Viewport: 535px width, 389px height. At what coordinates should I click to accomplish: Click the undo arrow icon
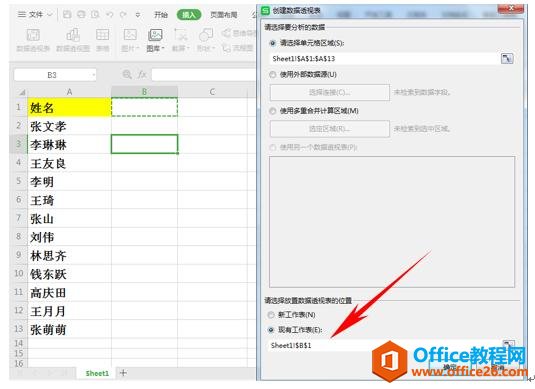pos(110,14)
